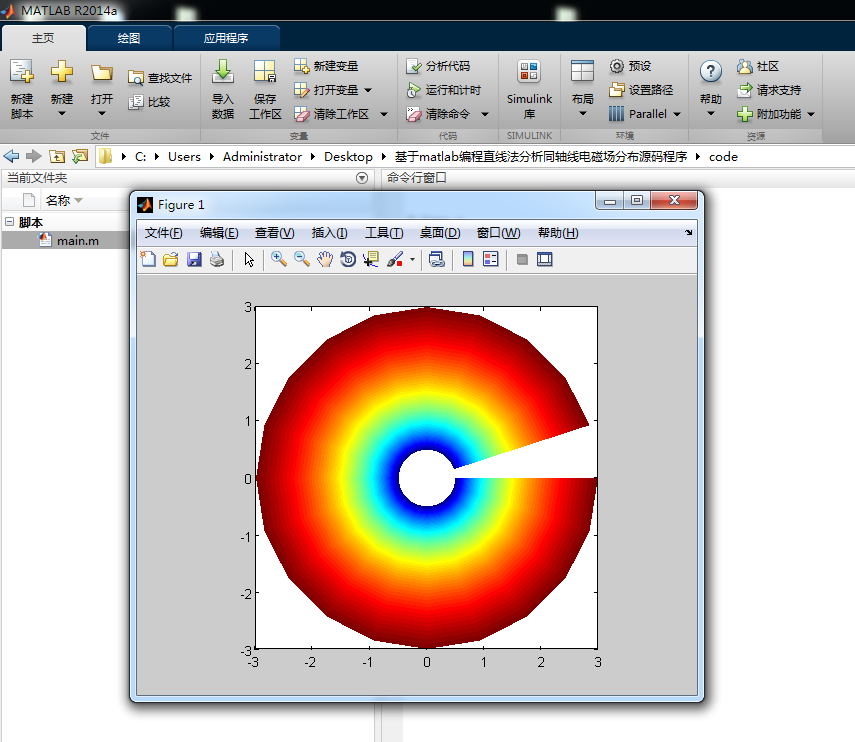Click Analyze Code (分析代码)

click(438, 66)
